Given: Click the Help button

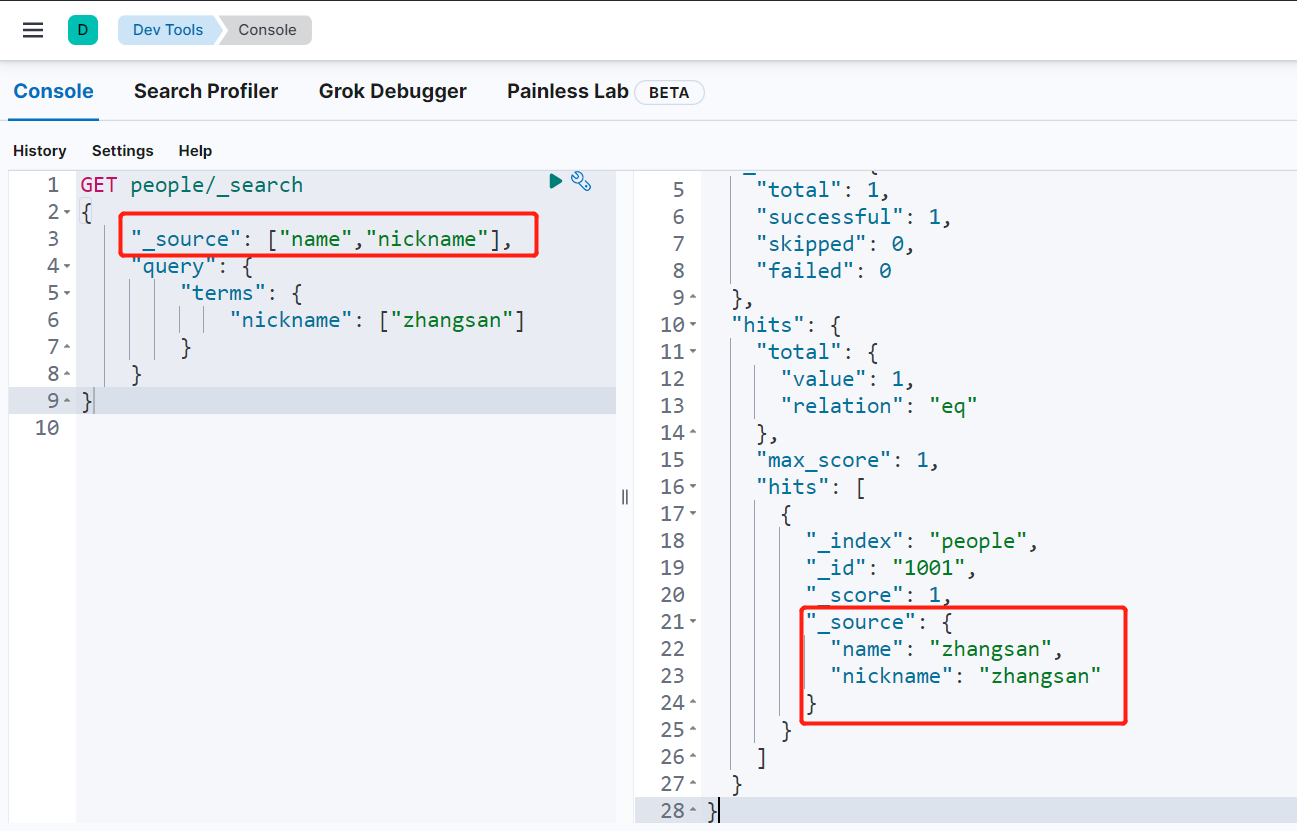Looking at the screenshot, I should [195, 151].
